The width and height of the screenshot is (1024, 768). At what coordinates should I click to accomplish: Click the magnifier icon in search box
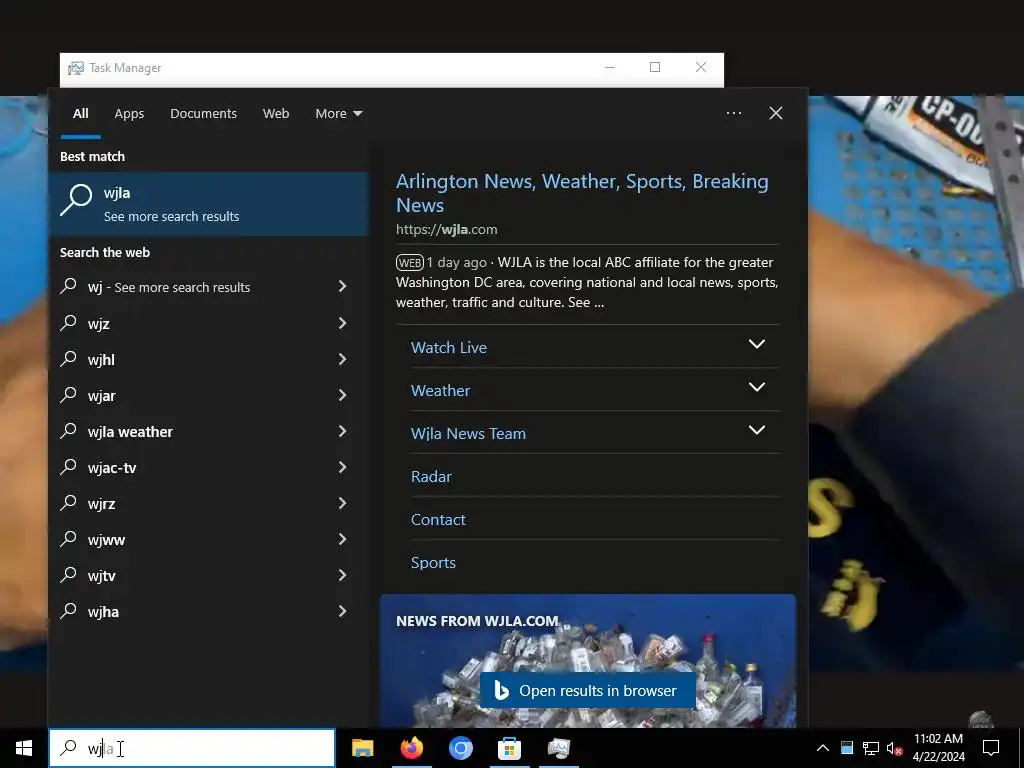pyautogui.click(x=69, y=747)
